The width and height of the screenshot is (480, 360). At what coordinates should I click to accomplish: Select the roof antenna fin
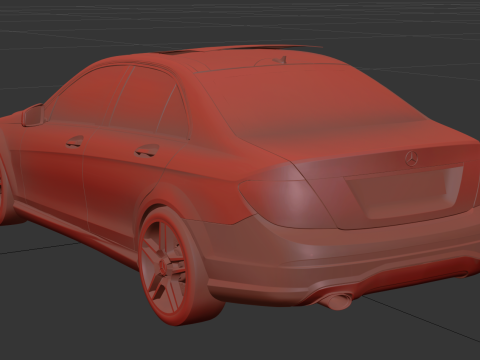point(280,60)
